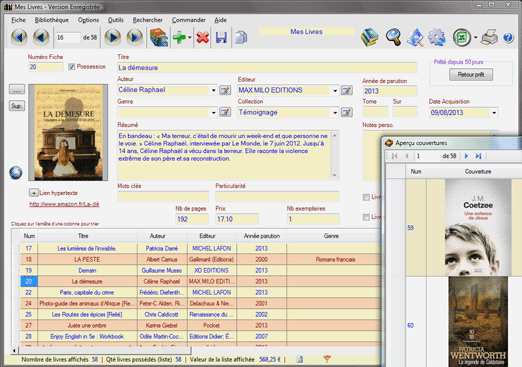The height and width of the screenshot is (367, 522).
Task: Go to first record arrow
Action: tap(19, 37)
